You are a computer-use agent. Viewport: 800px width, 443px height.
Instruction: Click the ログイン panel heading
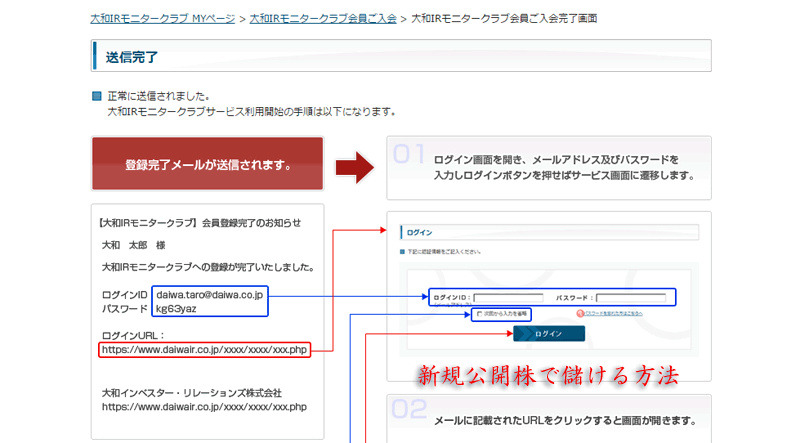(x=419, y=232)
